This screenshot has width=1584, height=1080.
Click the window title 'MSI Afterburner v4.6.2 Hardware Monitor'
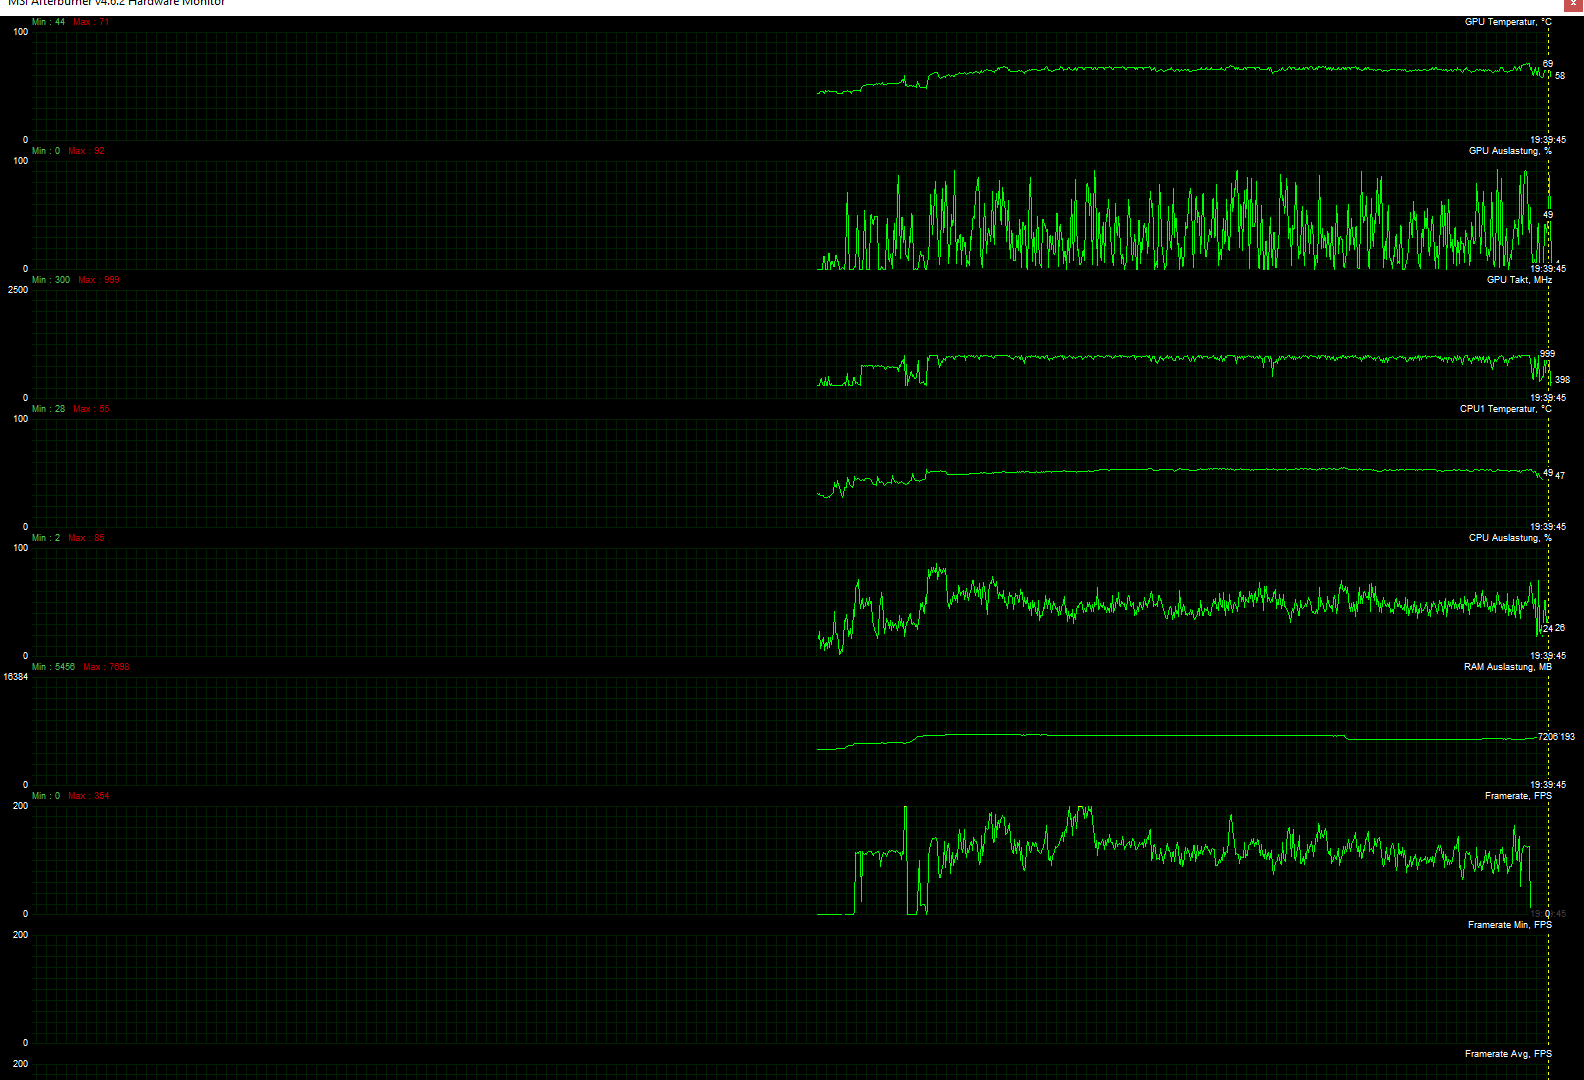point(116,3)
